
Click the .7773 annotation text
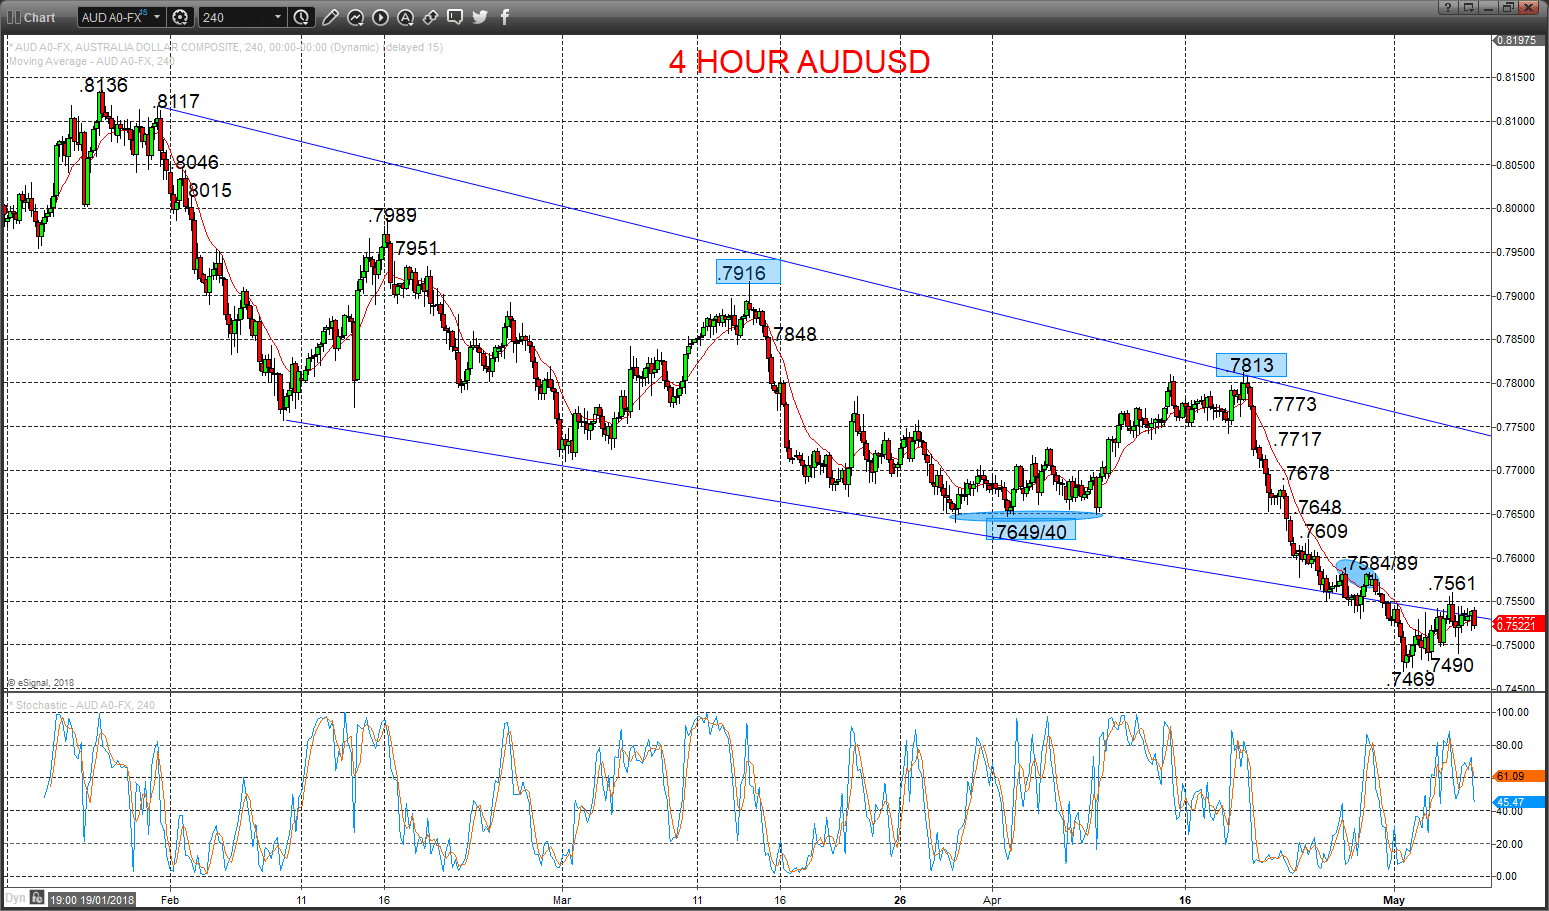1293,404
